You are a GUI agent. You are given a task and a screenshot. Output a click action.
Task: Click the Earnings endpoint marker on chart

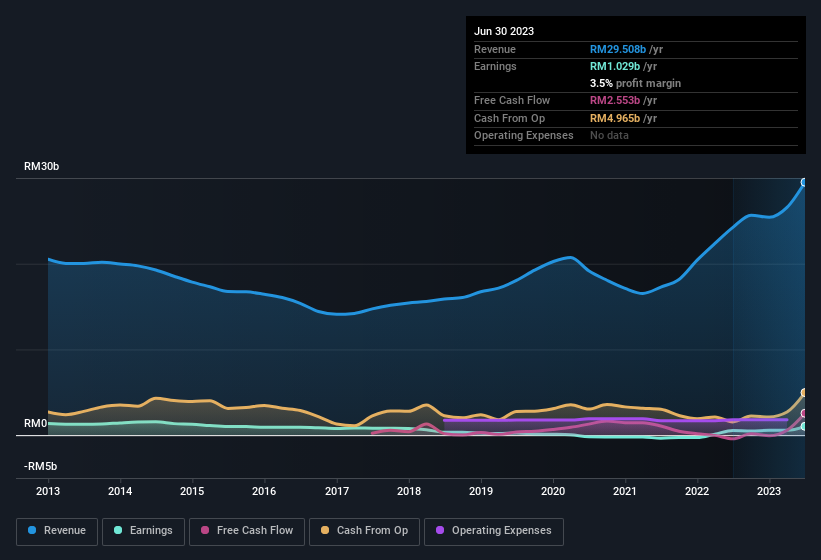point(804,427)
